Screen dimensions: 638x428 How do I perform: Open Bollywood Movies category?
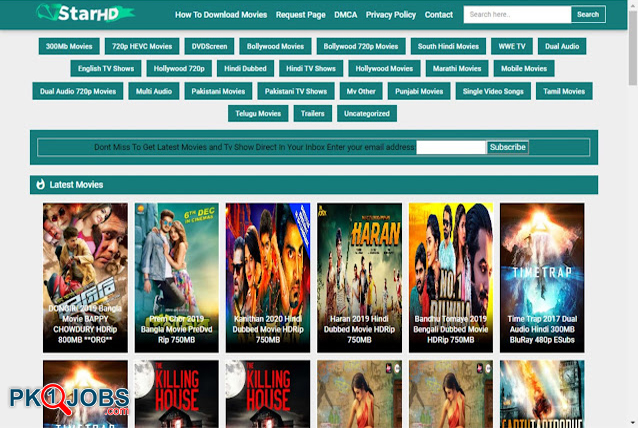pyautogui.click(x=275, y=46)
